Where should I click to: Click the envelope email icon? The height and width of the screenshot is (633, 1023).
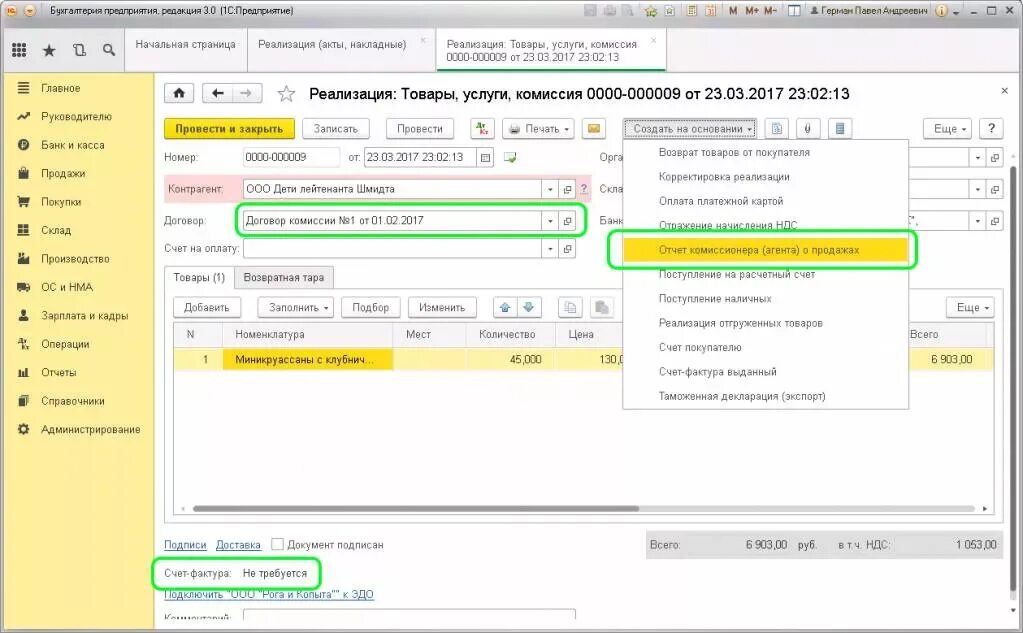click(x=594, y=129)
